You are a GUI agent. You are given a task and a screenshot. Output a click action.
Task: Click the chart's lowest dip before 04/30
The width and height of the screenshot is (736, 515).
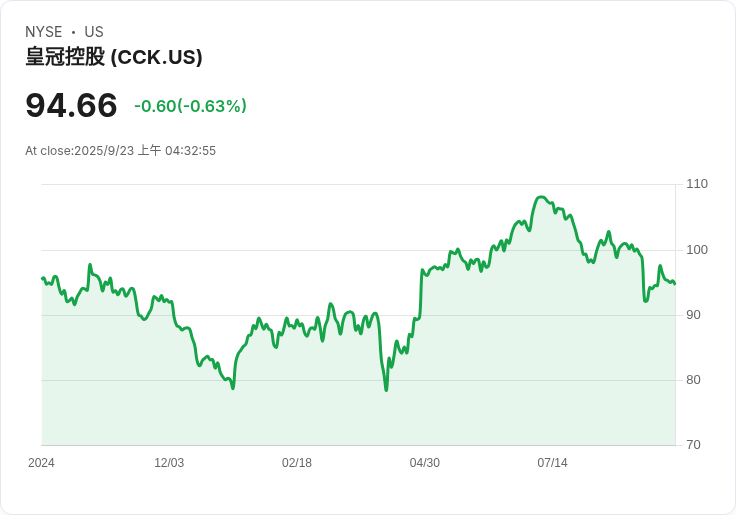point(386,390)
